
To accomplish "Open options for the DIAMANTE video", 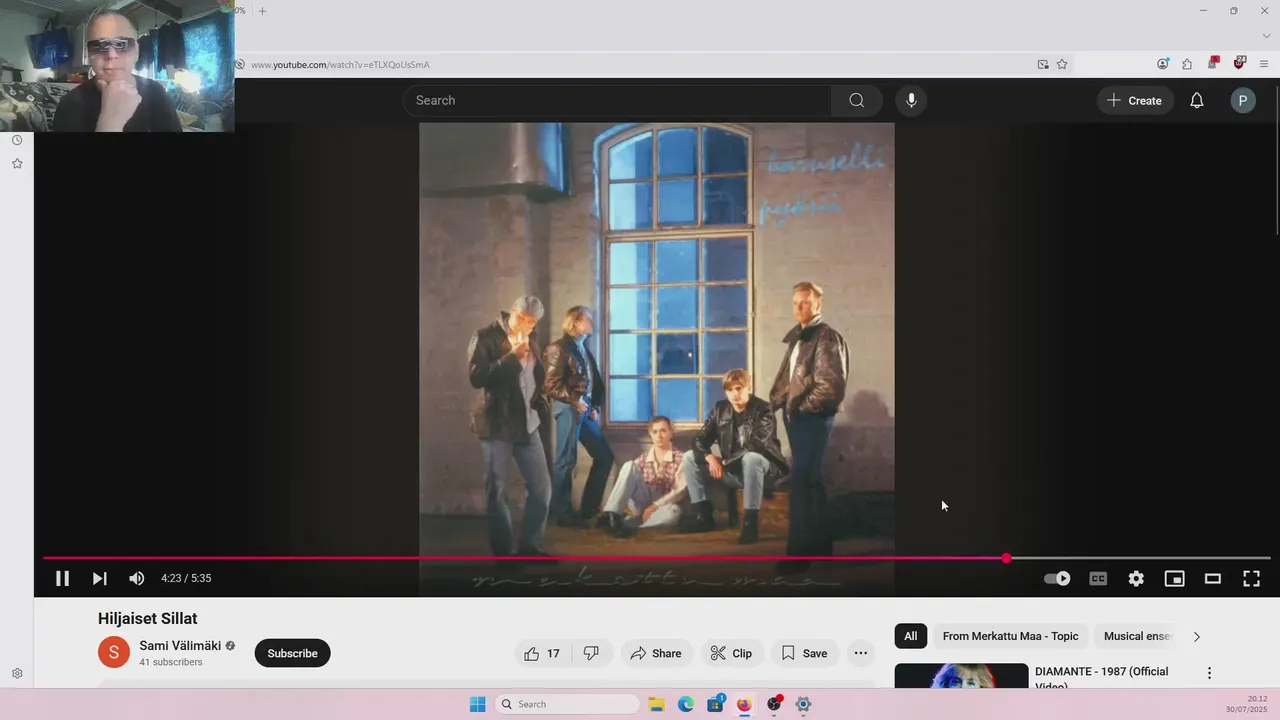I will point(1209,673).
